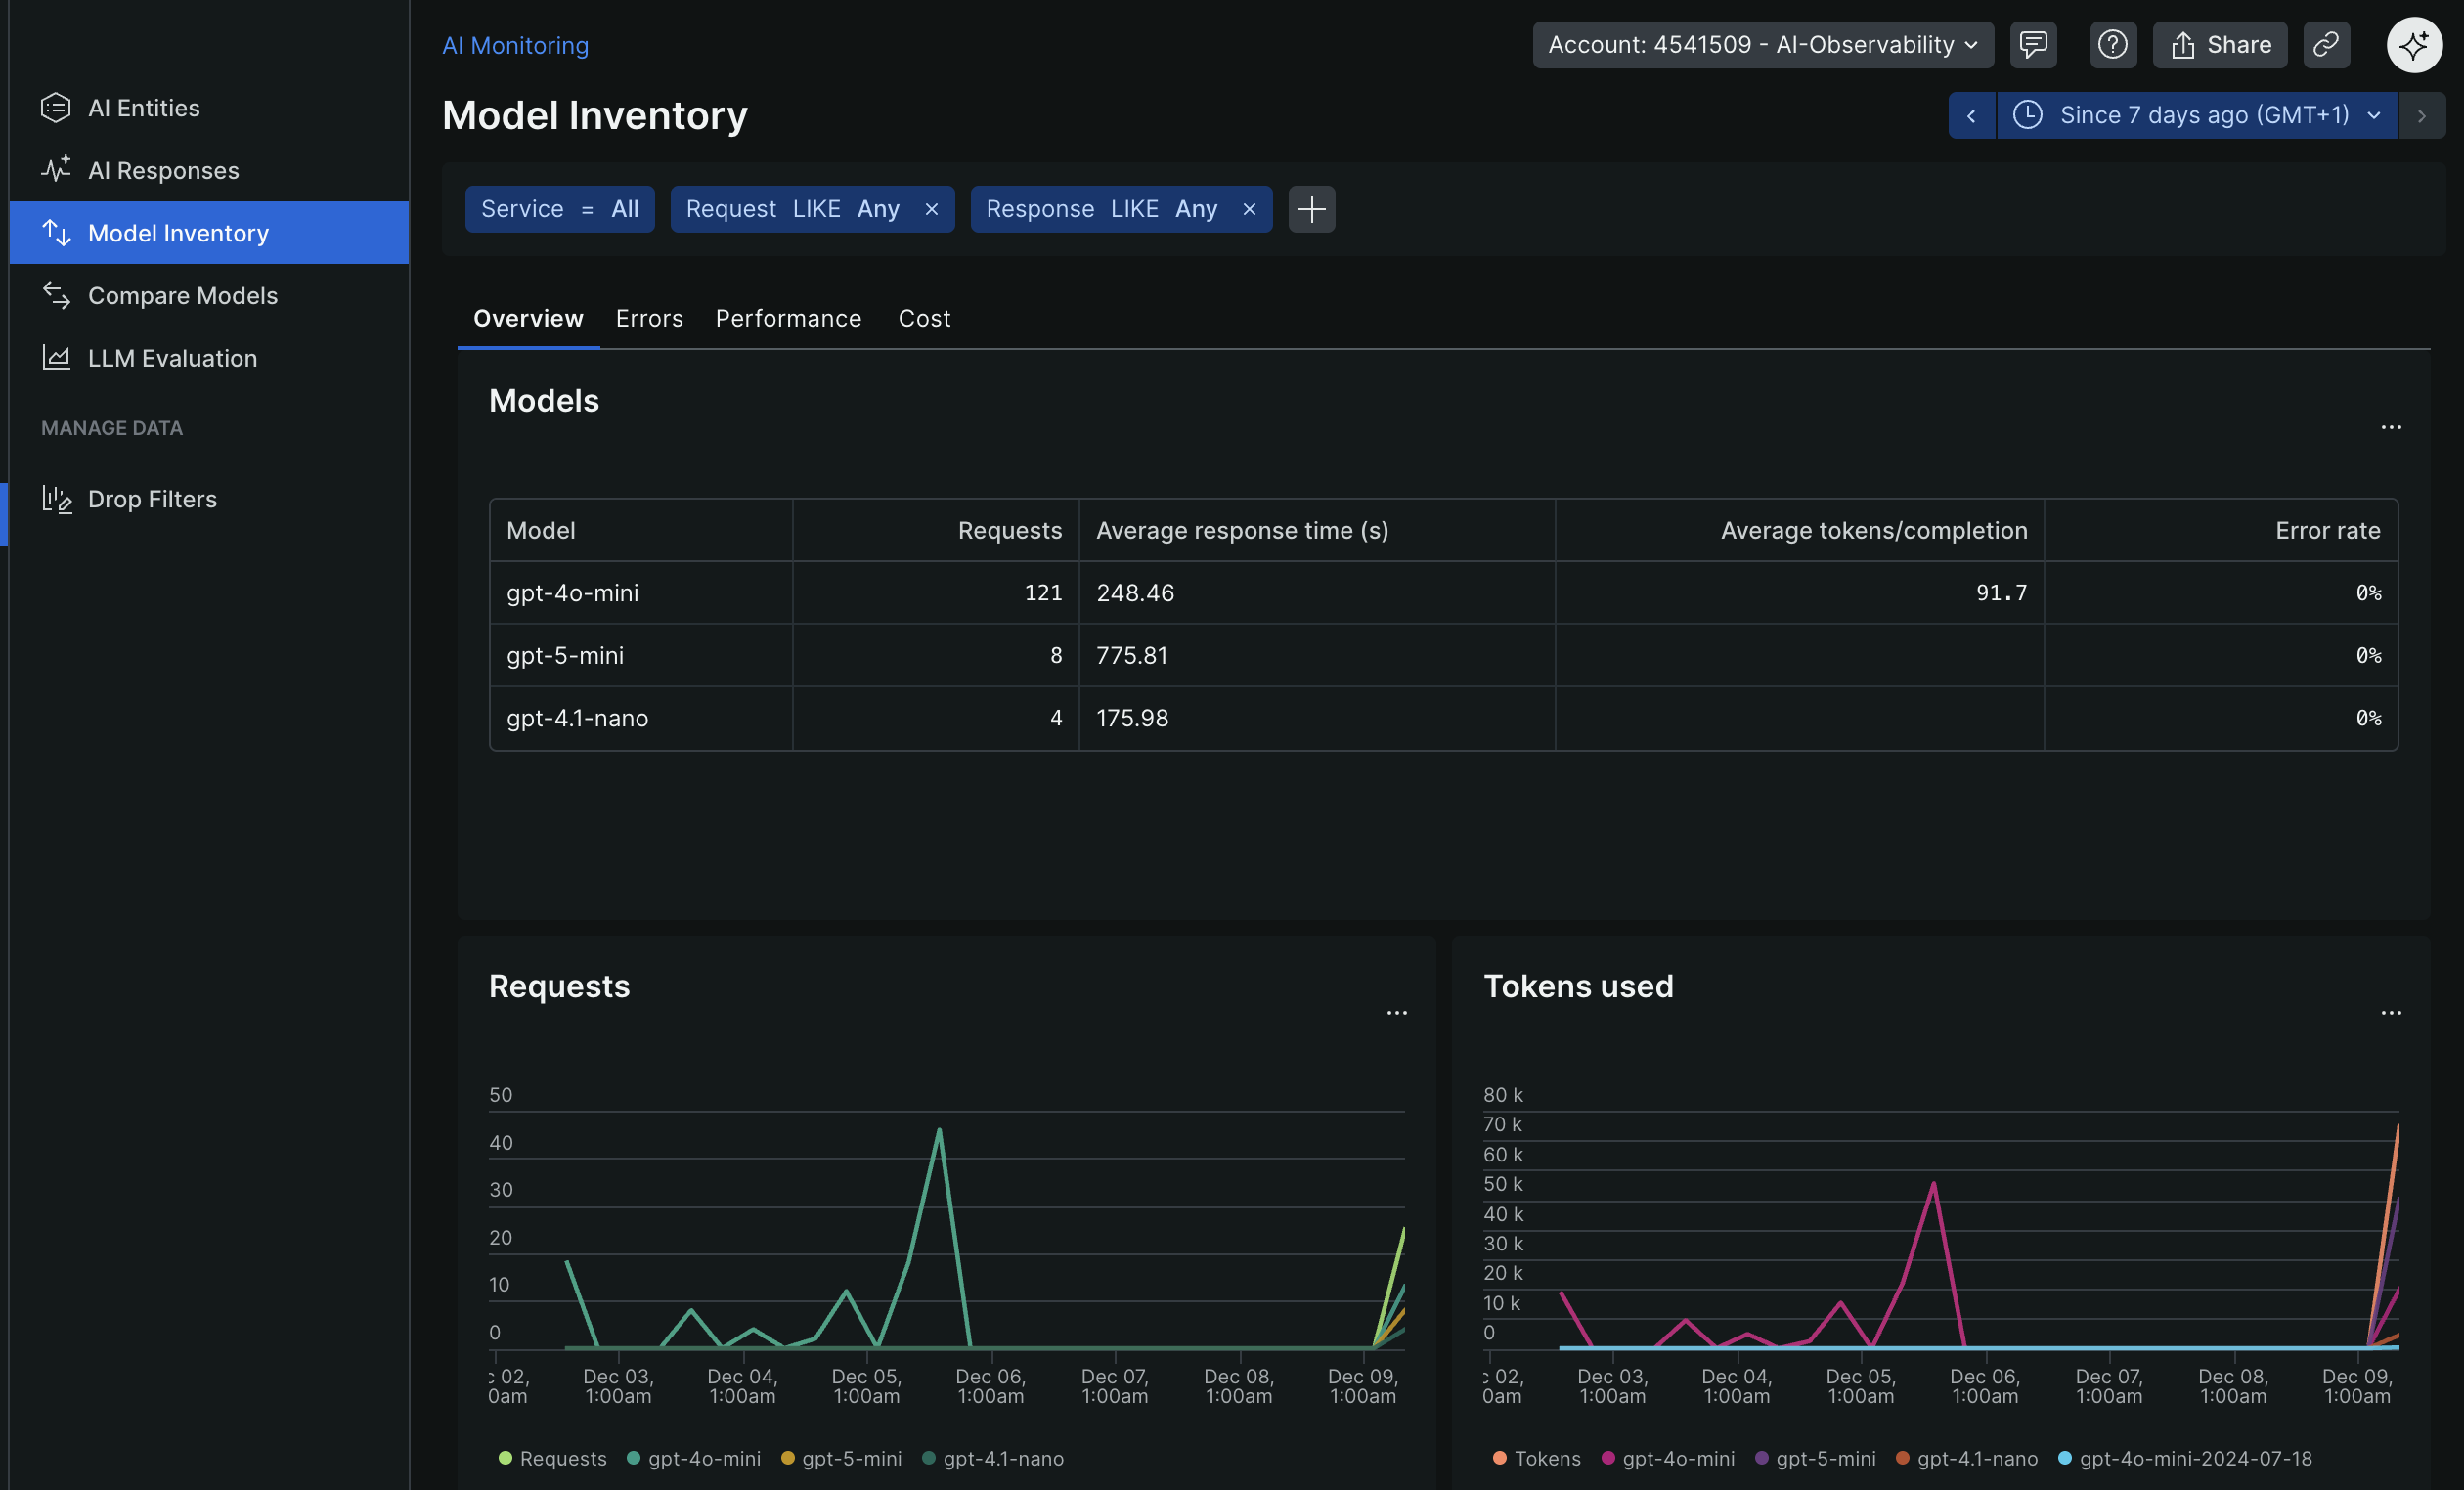This screenshot has height=1490, width=2464.
Task: Open LLM Evaluation chart icon
Action: click(56, 358)
